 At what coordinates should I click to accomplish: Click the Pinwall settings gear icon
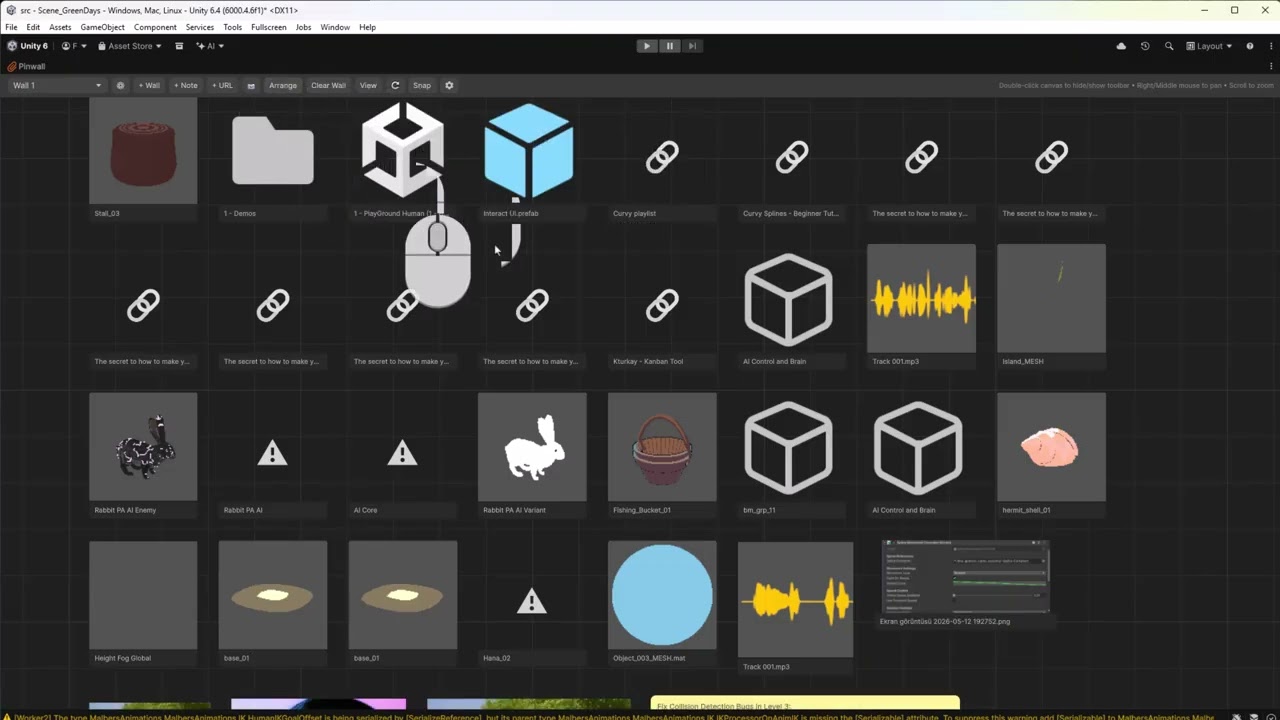(x=449, y=85)
